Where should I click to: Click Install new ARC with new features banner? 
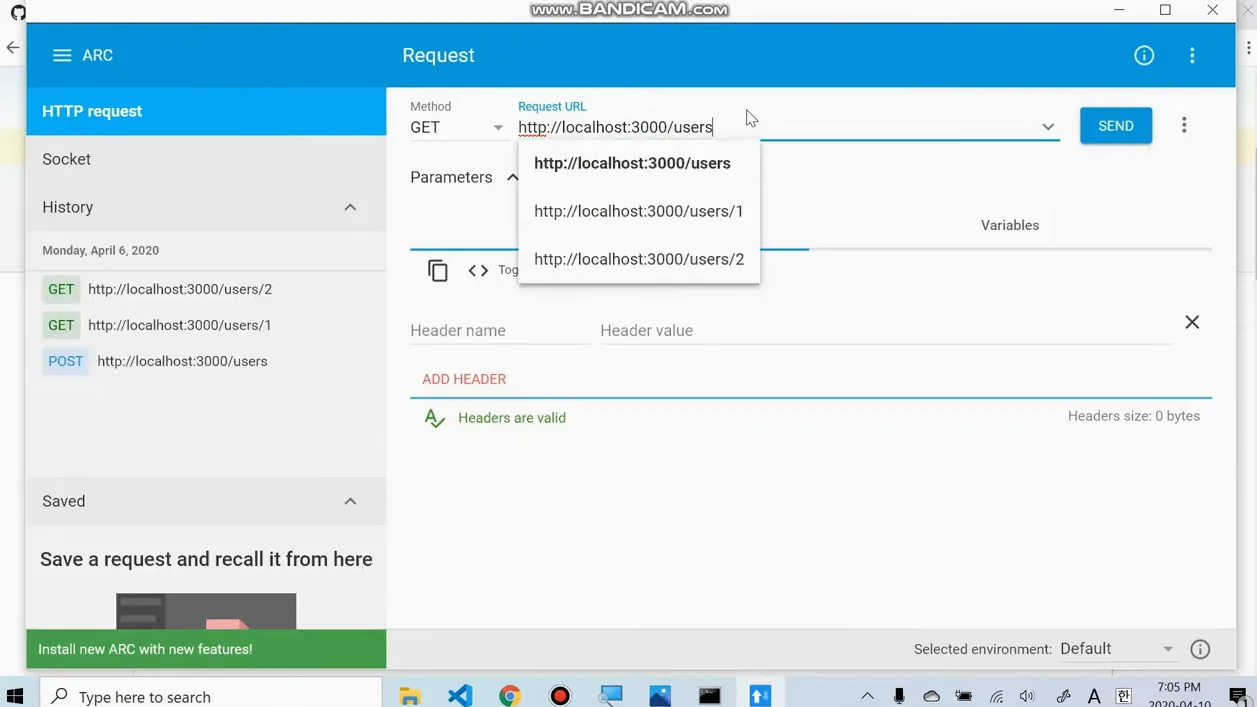[x=206, y=649]
